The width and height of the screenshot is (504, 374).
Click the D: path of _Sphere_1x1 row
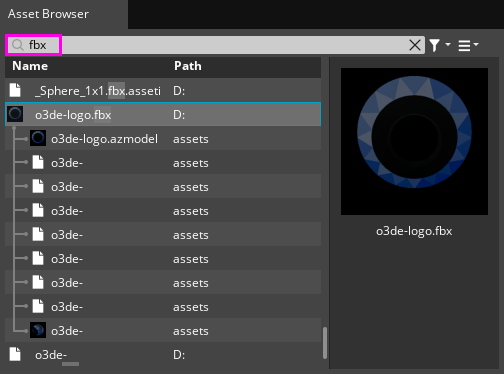coord(179,91)
